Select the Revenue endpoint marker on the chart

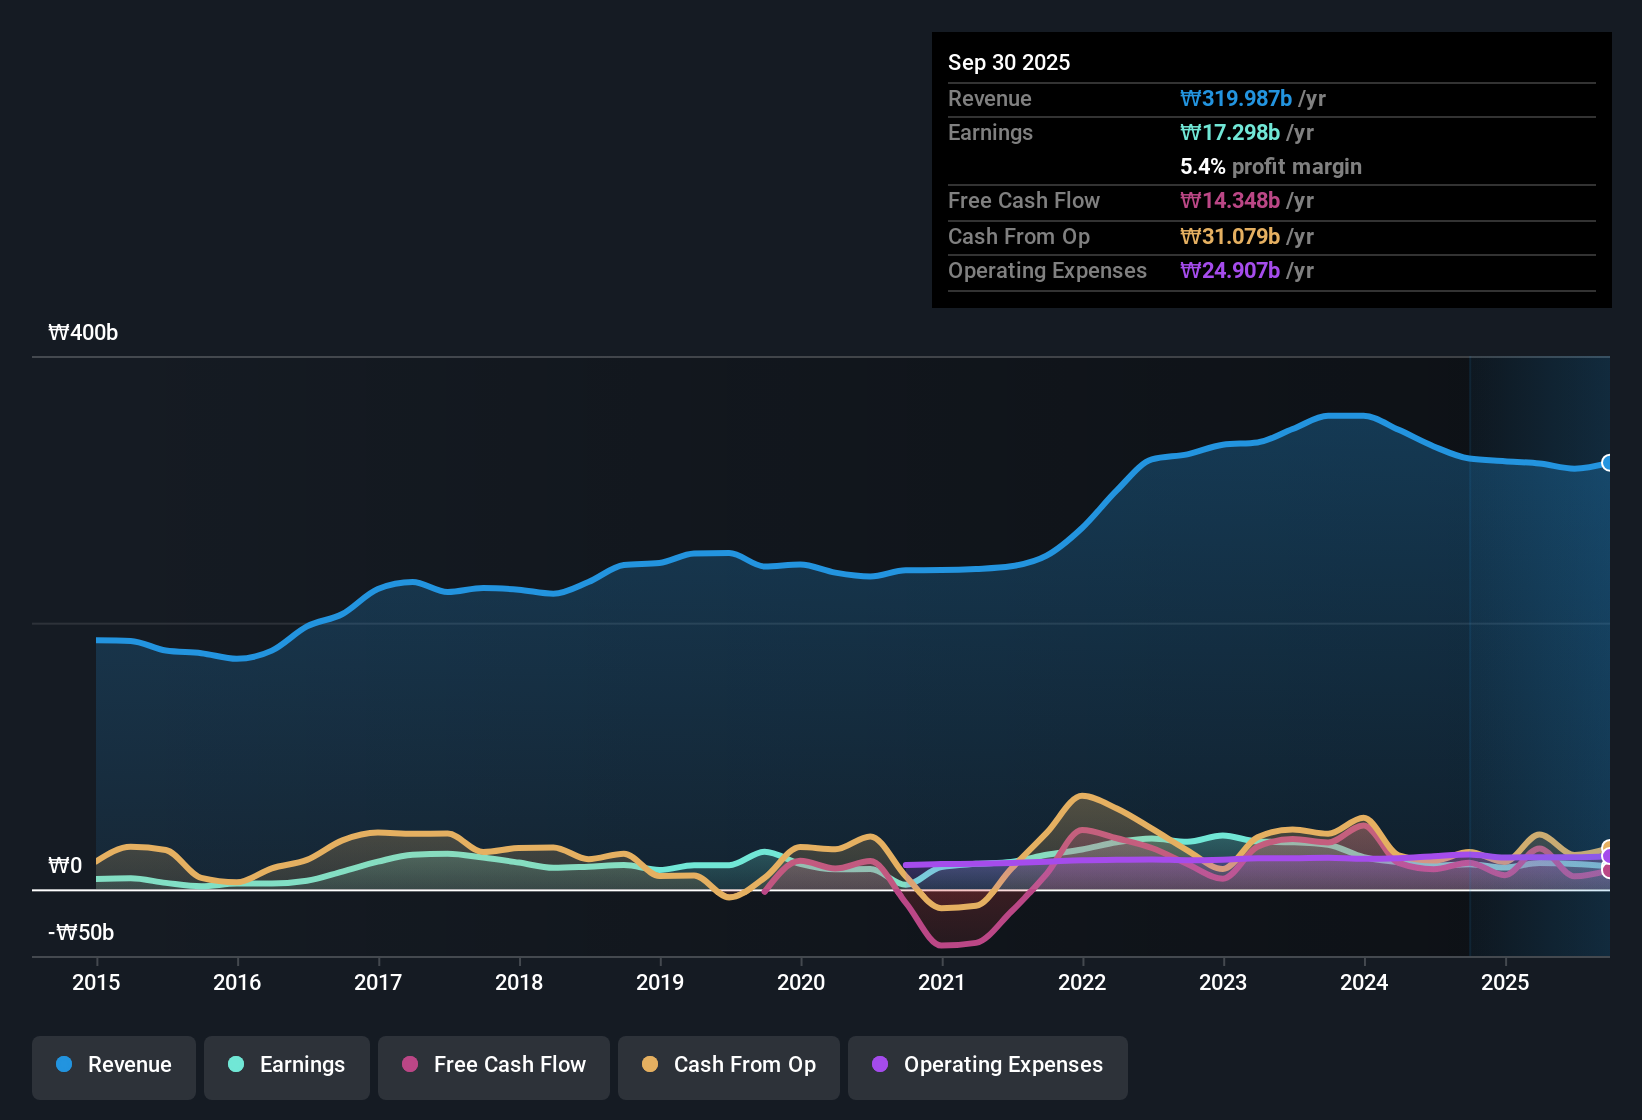click(1607, 463)
